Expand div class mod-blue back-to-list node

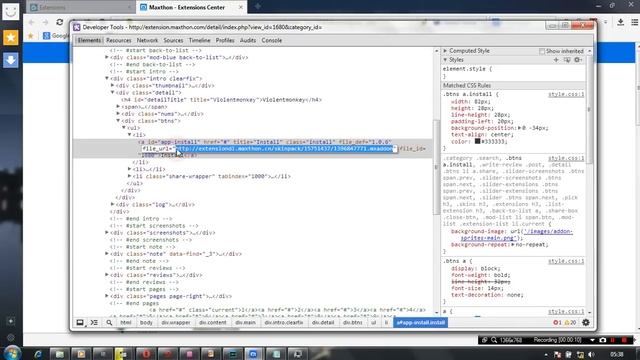[107, 58]
